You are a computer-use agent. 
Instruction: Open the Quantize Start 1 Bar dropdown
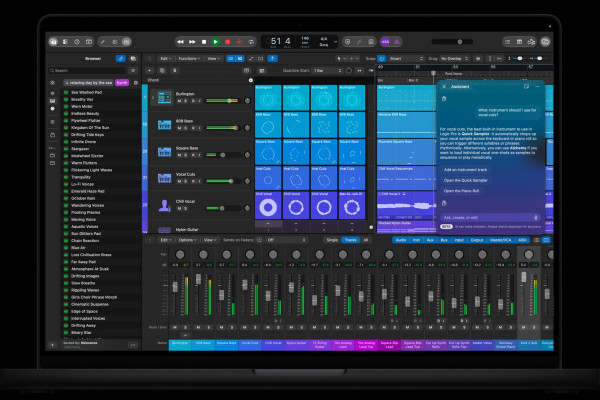pyautogui.click(x=327, y=70)
